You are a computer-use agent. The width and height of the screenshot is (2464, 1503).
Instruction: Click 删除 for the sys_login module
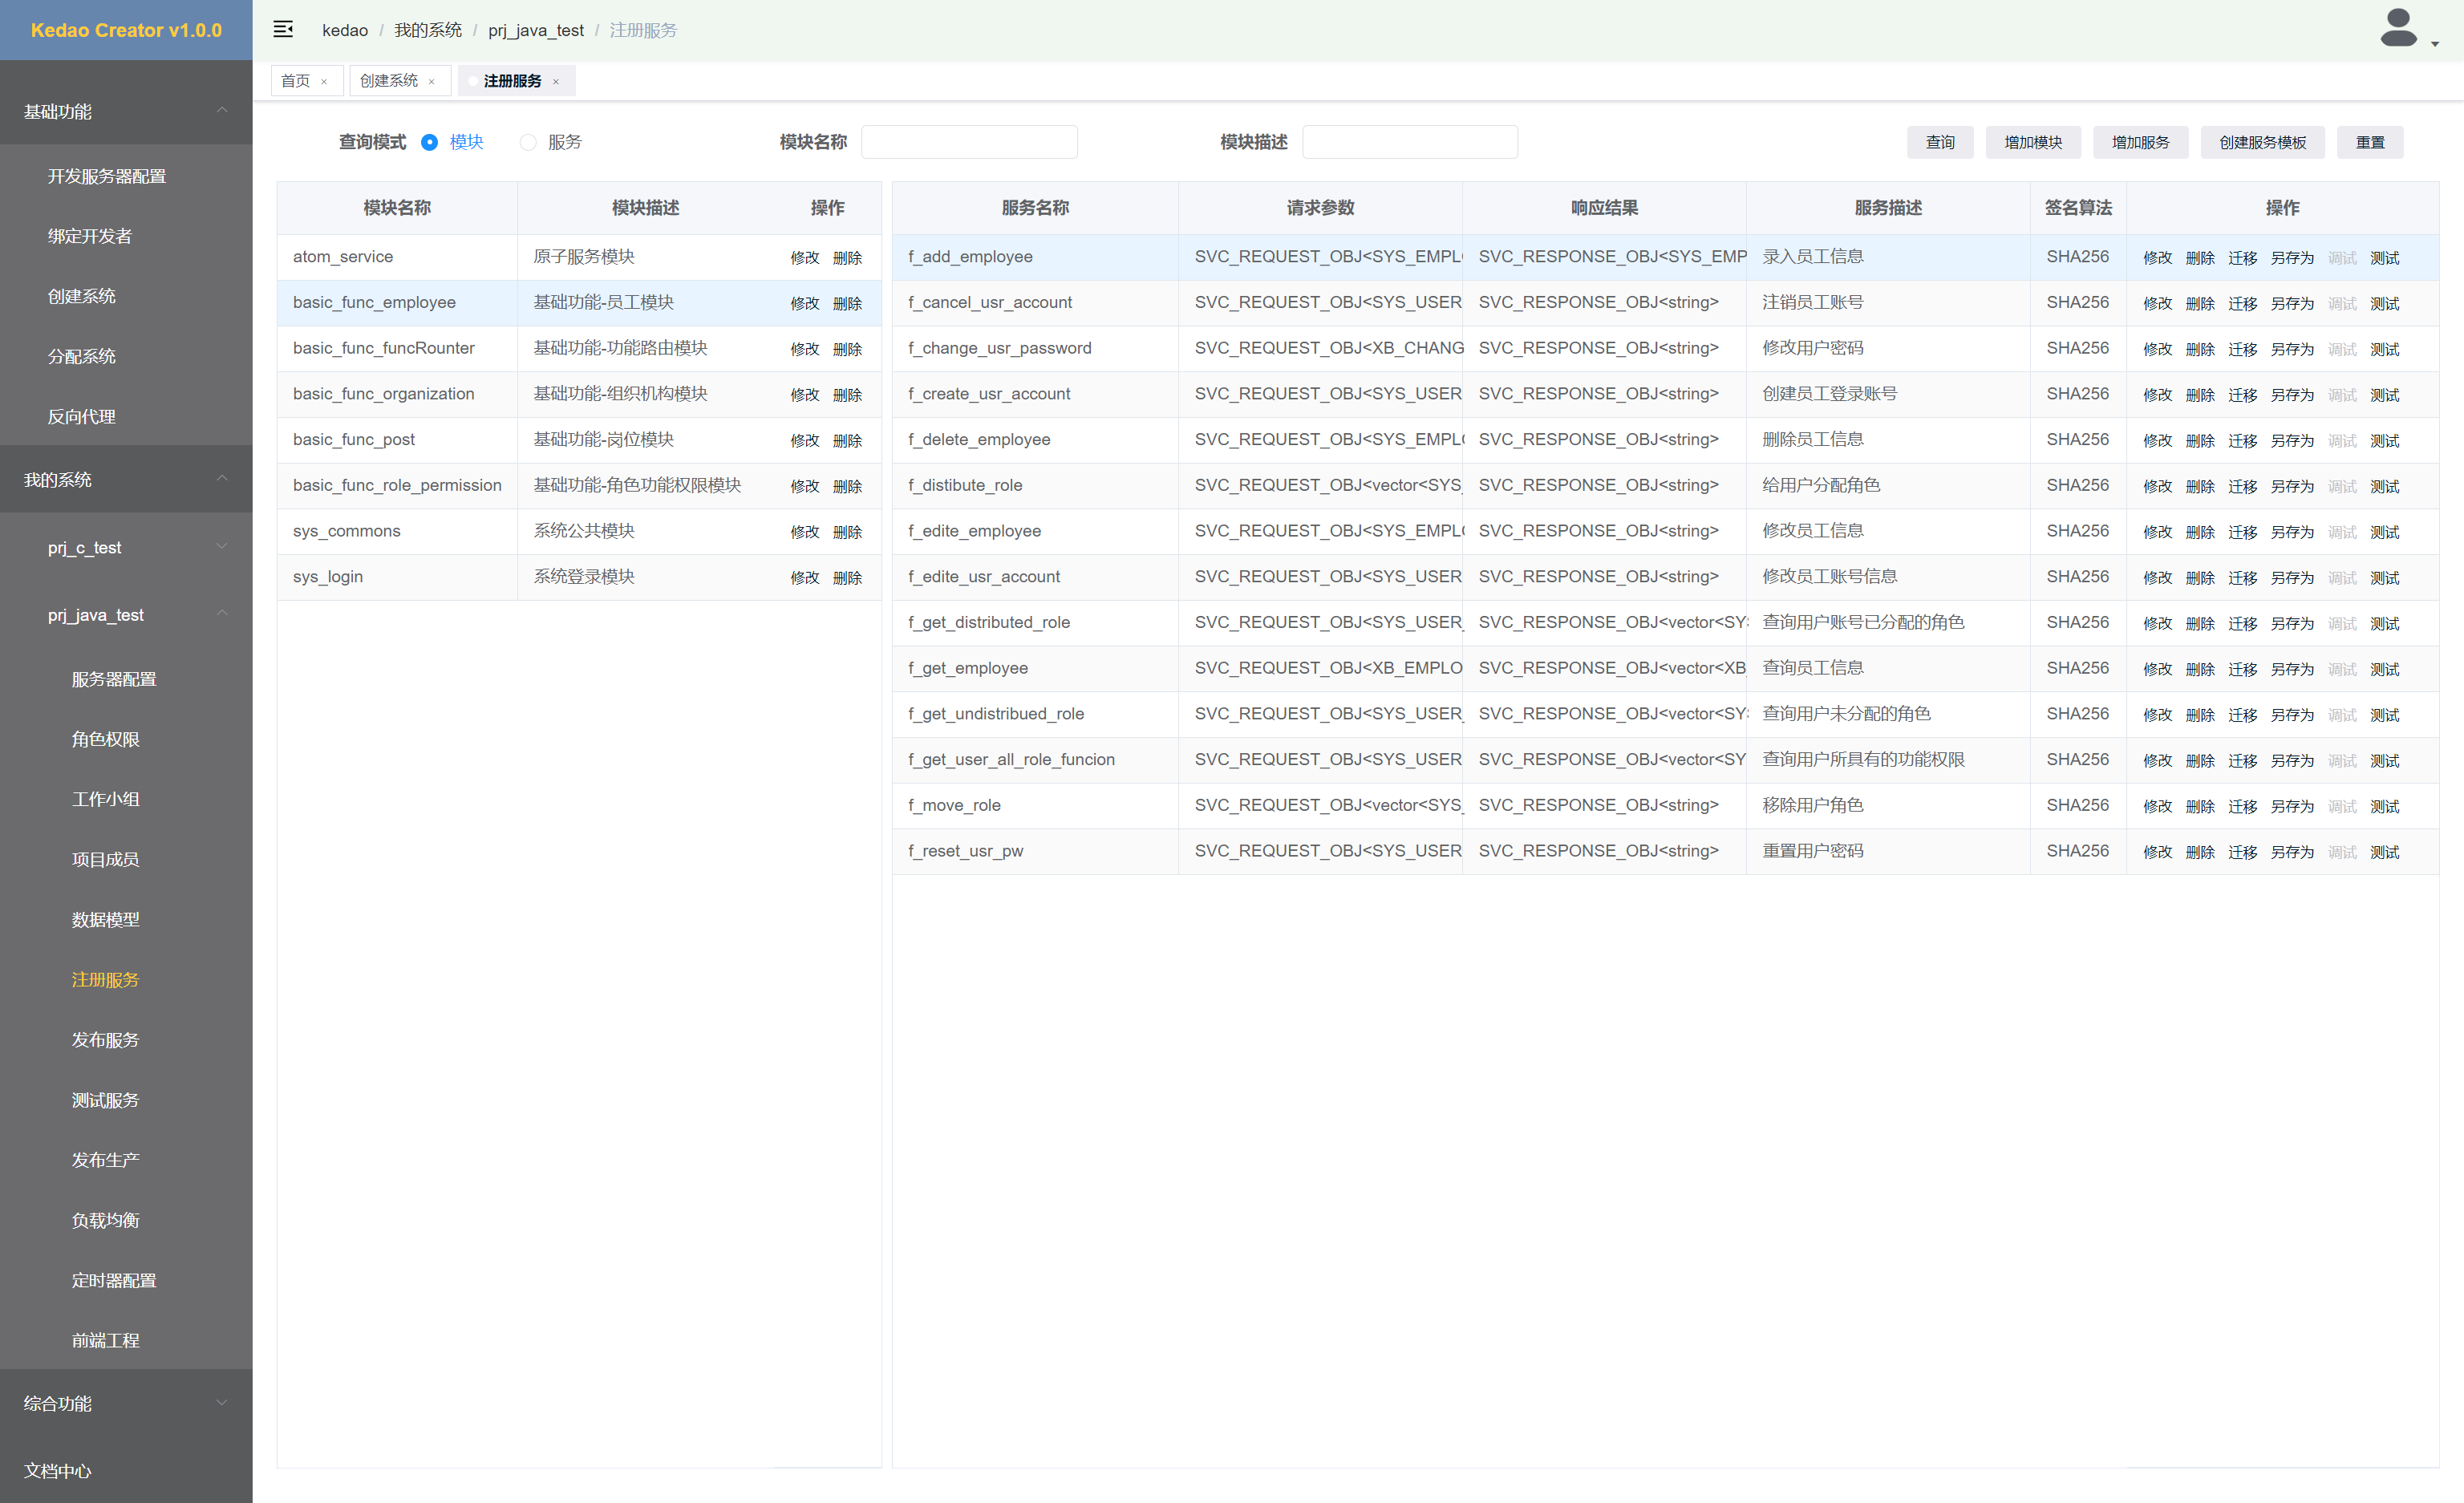[x=847, y=578]
